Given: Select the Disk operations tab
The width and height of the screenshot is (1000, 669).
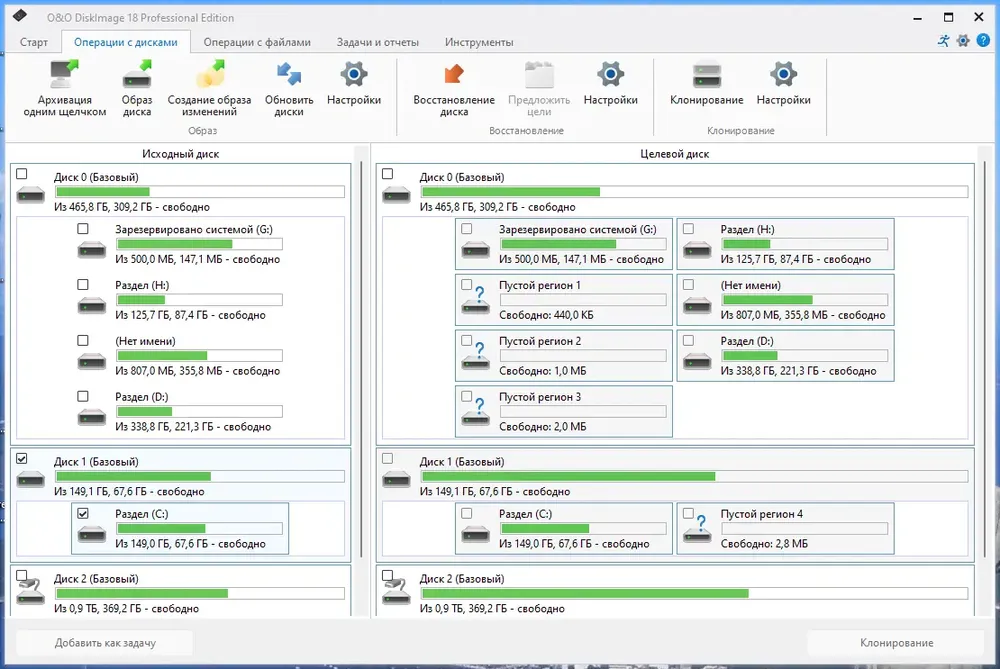Looking at the screenshot, I should (126, 42).
